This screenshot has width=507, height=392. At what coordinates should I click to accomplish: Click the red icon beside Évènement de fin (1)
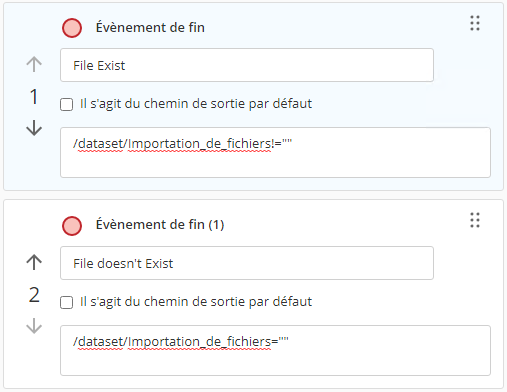72,226
